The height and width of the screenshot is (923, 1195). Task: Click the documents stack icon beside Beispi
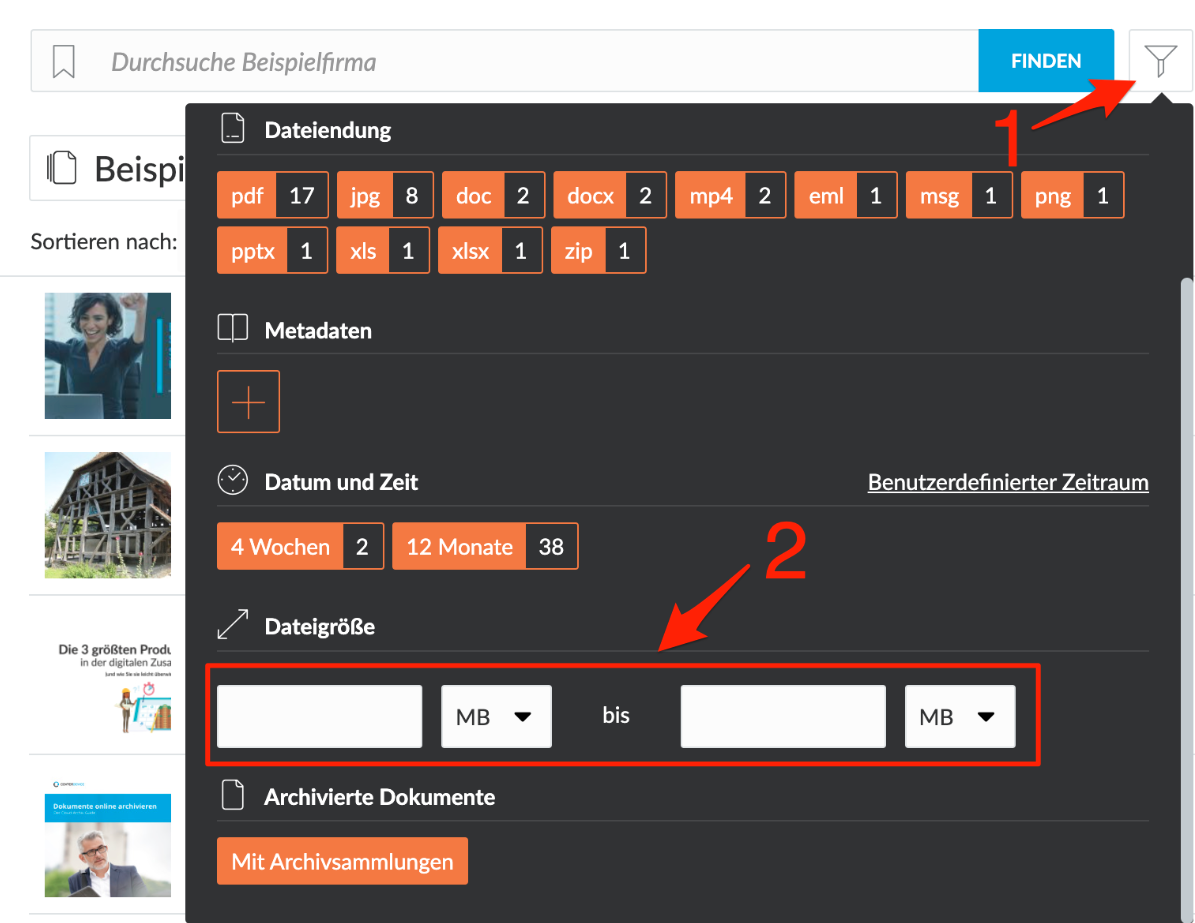pyautogui.click(x=62, y=168)
